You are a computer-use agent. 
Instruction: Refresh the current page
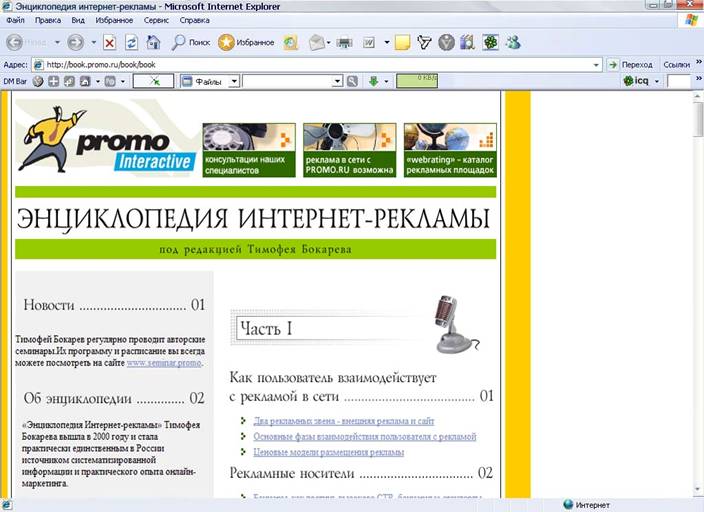pyautogui.click(x=132, y=43)
